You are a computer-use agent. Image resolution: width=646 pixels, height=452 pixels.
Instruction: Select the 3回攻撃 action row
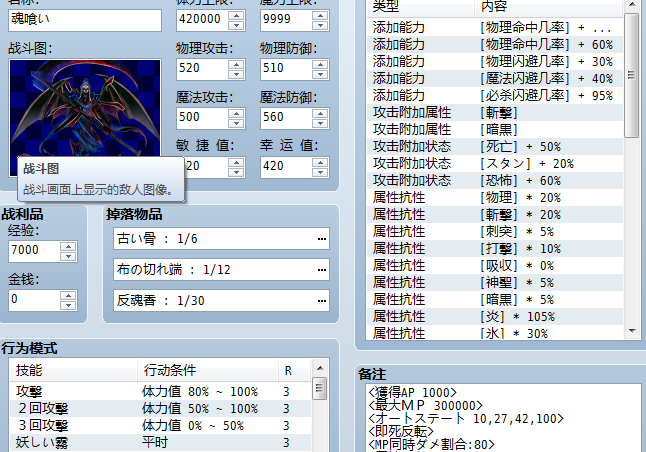click(x=161, y=426)
